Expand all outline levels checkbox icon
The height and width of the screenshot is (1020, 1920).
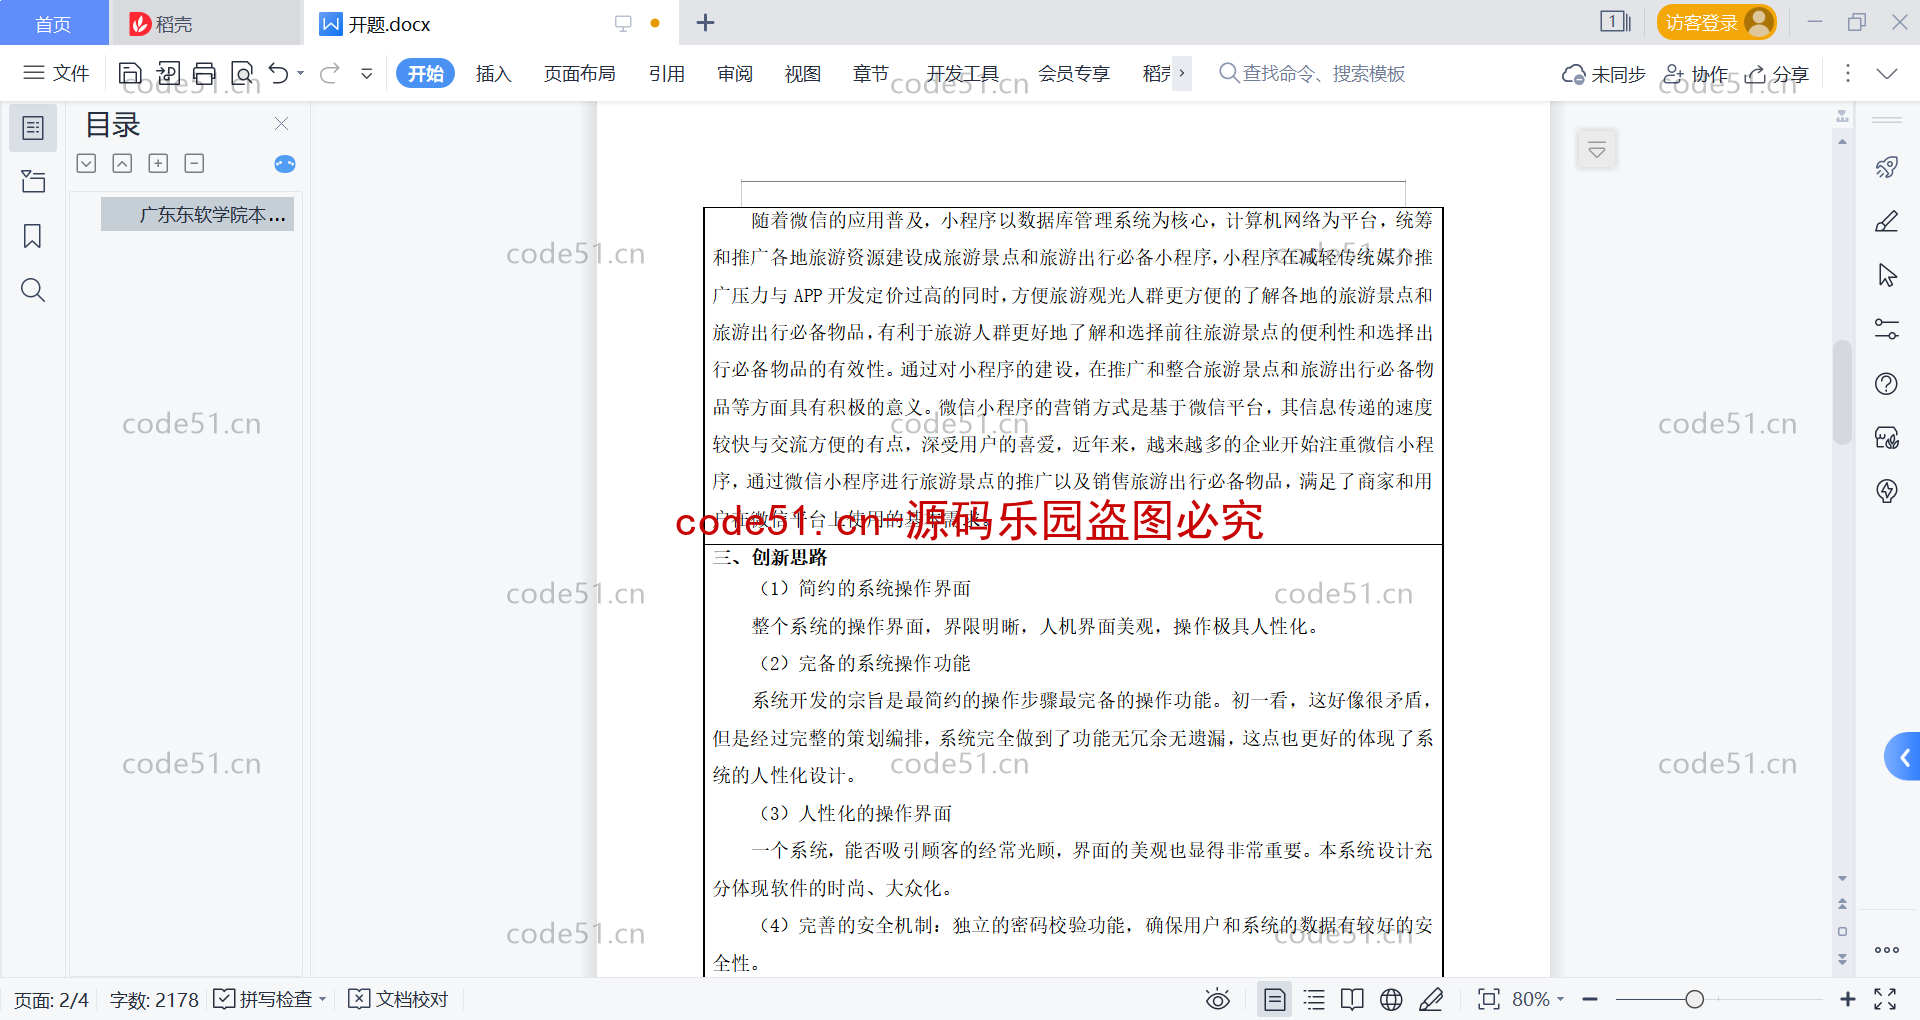click(86, 163)
